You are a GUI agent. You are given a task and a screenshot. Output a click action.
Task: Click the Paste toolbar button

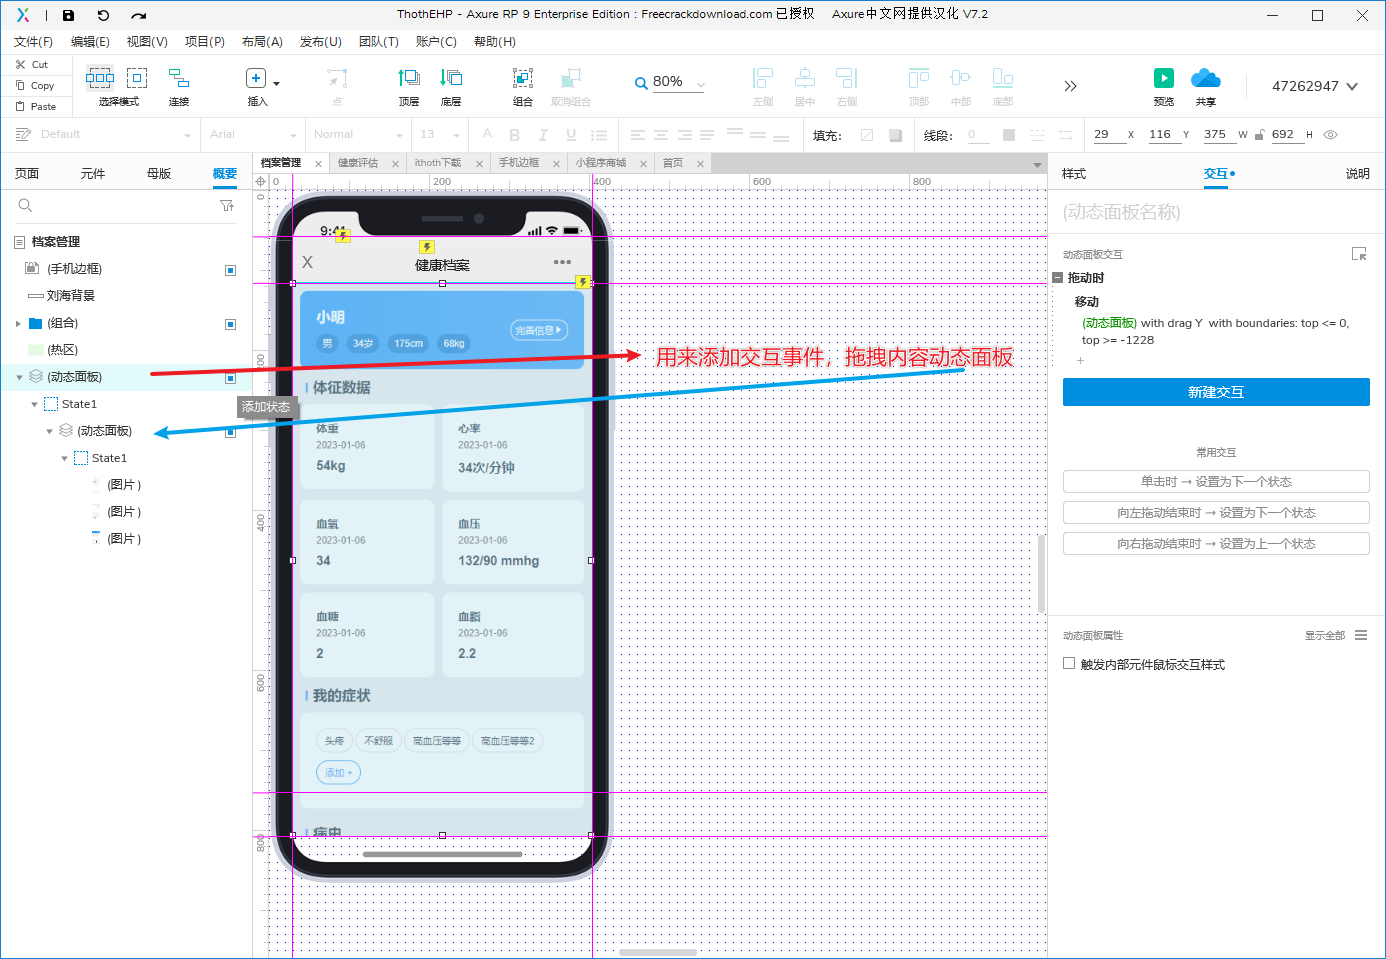tap(35, 106)
